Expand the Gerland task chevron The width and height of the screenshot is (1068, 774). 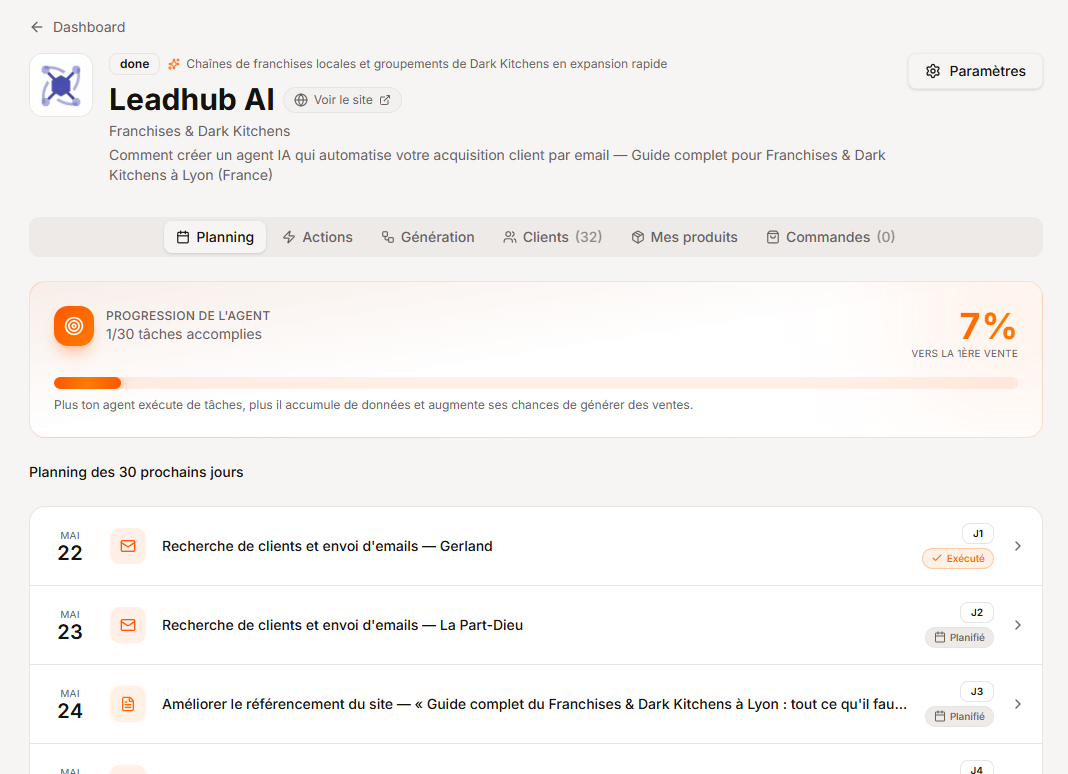coord(1018,546)
